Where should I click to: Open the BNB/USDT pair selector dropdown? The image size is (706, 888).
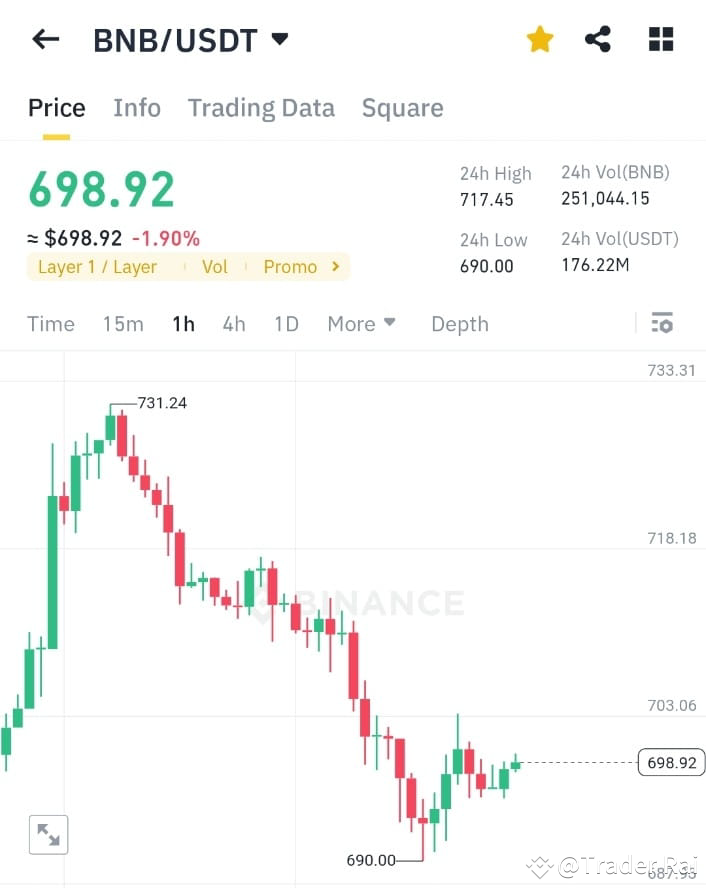[x=278, y=39]
